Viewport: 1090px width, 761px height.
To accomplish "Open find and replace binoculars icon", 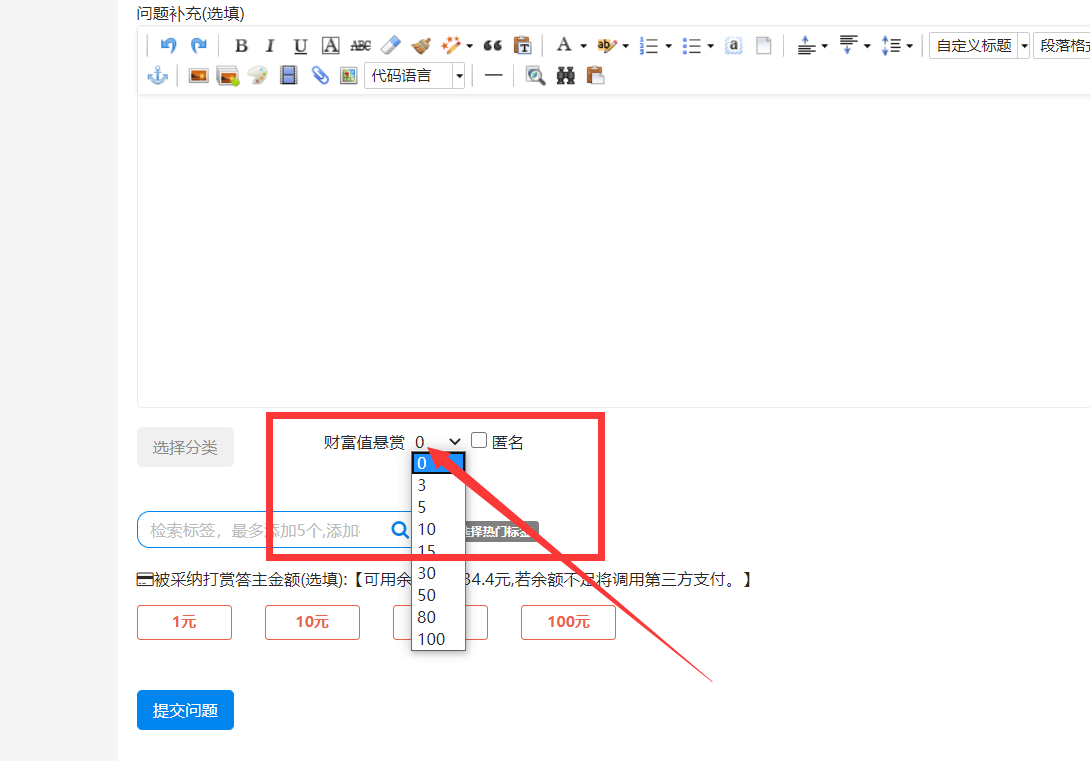I will pyautogui.click(x=566, y=76).
